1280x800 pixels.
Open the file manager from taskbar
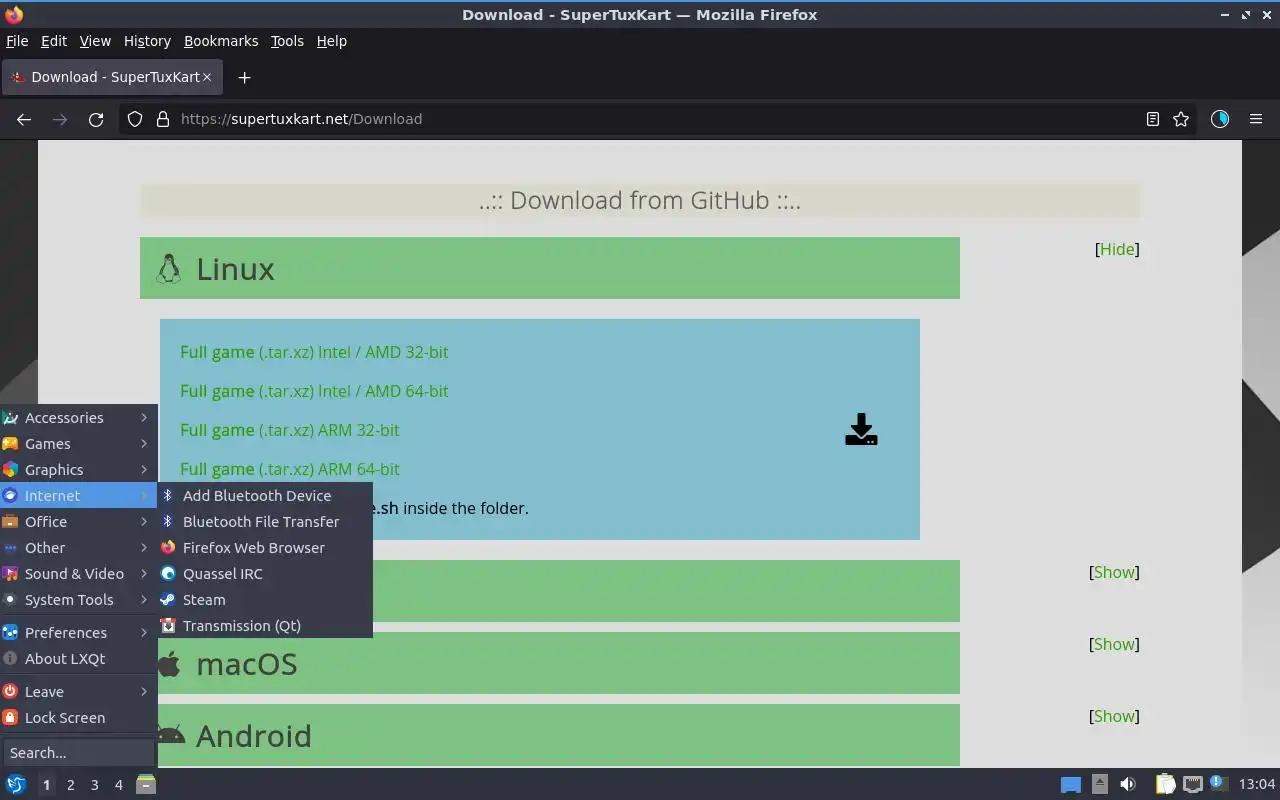tap(146, 784)
